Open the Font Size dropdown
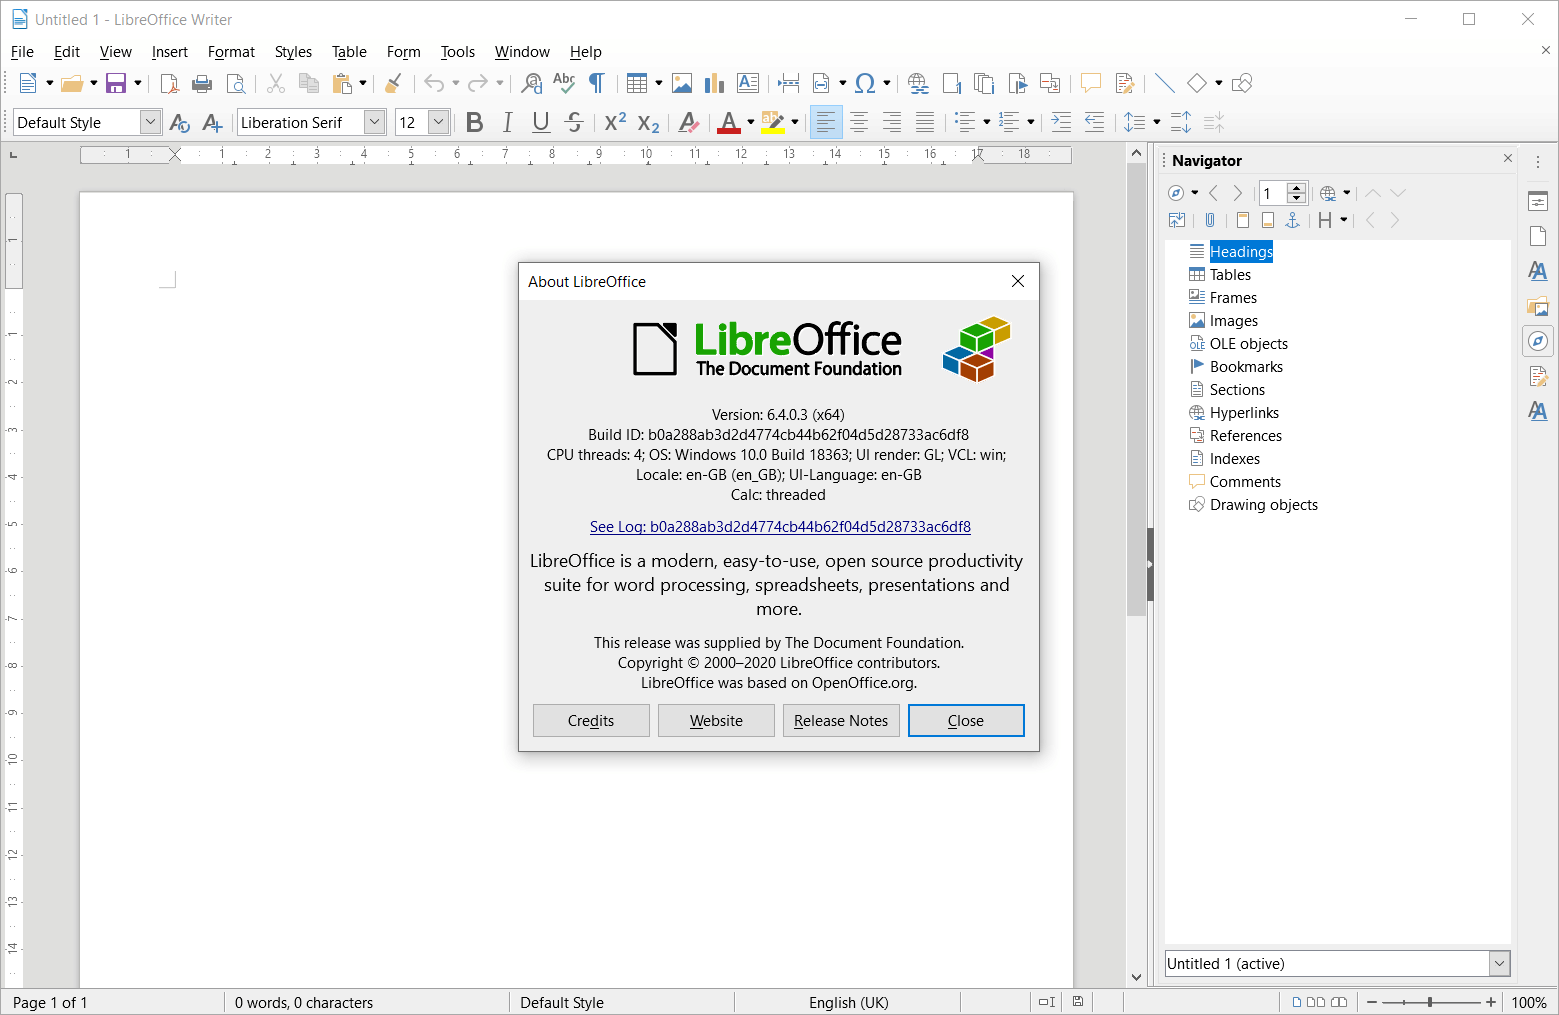The height and width of the screenshot is (1015, 1559). tap(438, 122)
